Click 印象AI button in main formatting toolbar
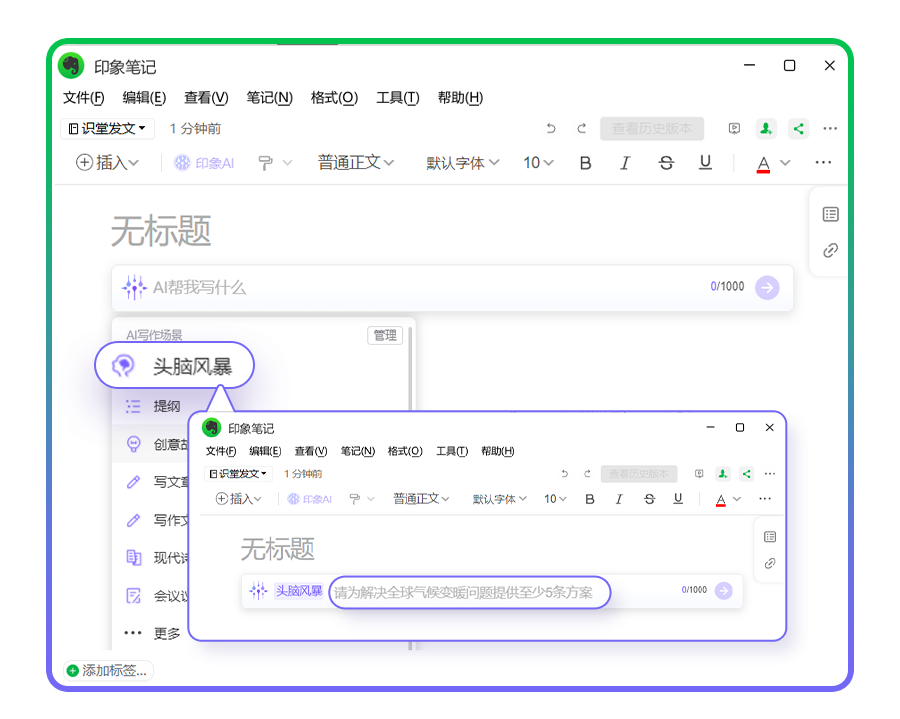 click(x=205, y=164)
